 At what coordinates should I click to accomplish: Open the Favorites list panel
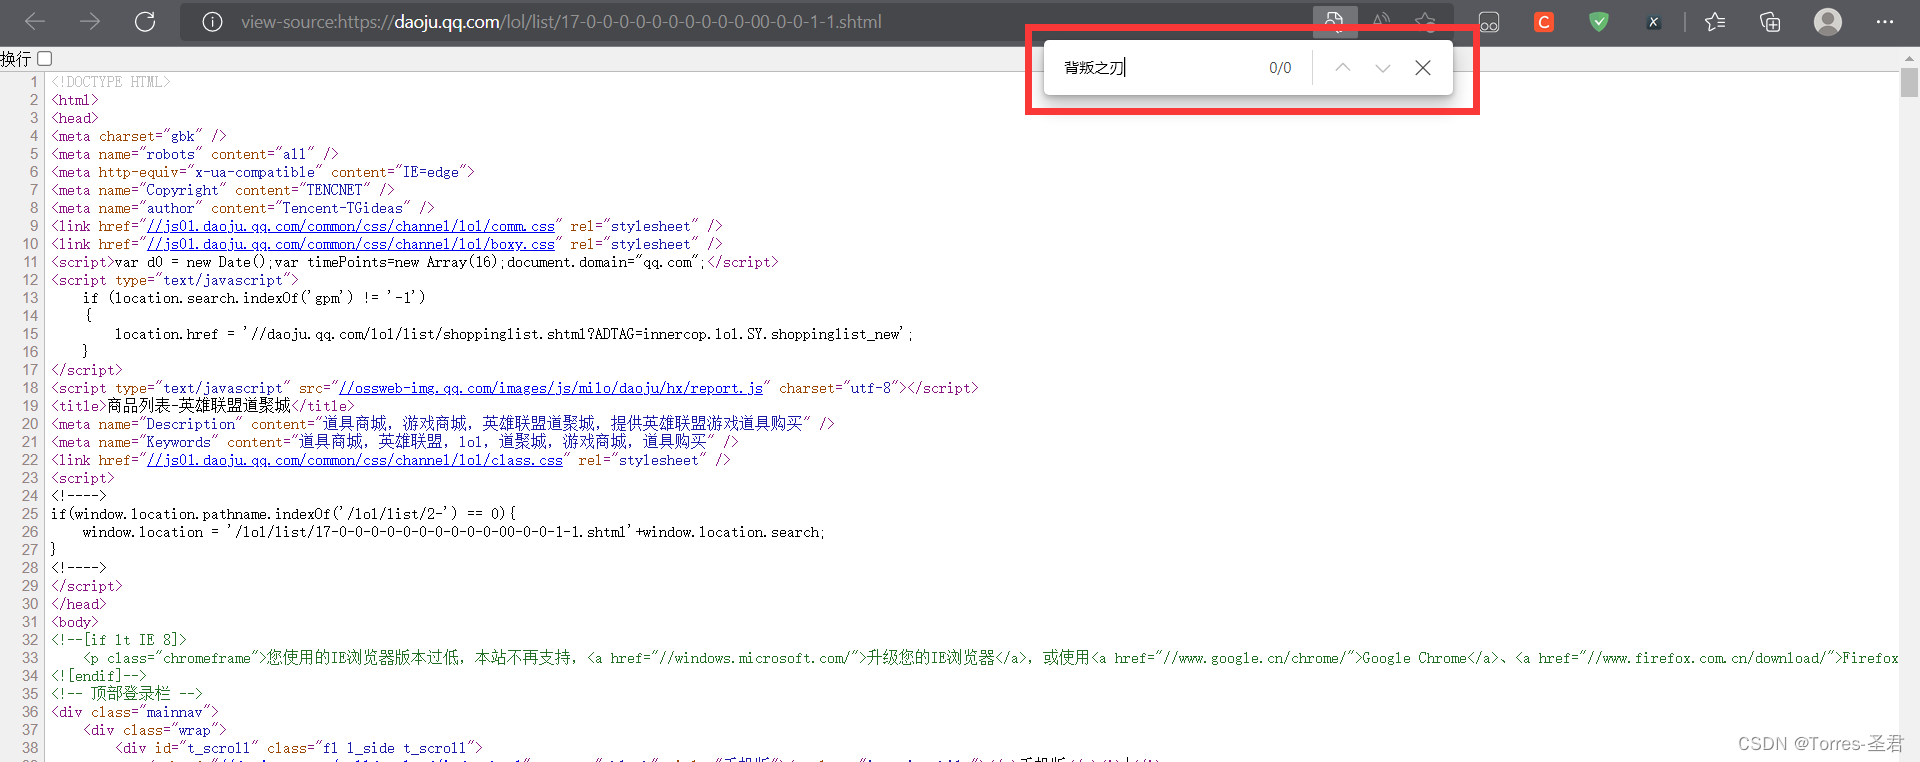(1715, 22)
